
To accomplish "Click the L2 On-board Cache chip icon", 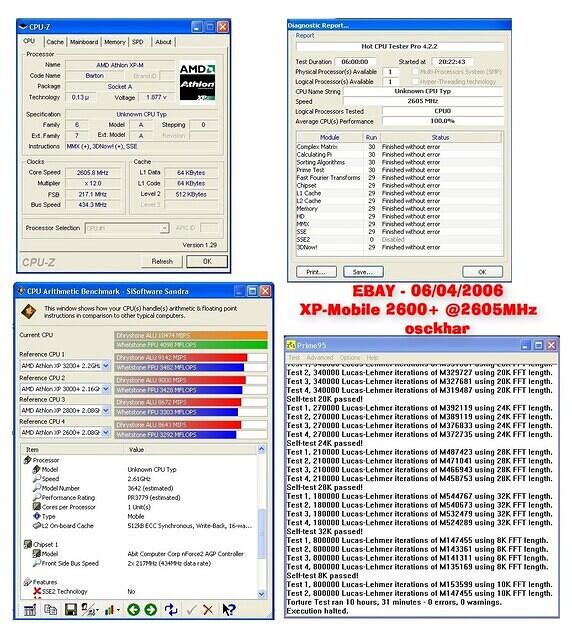I will (36, 526).
